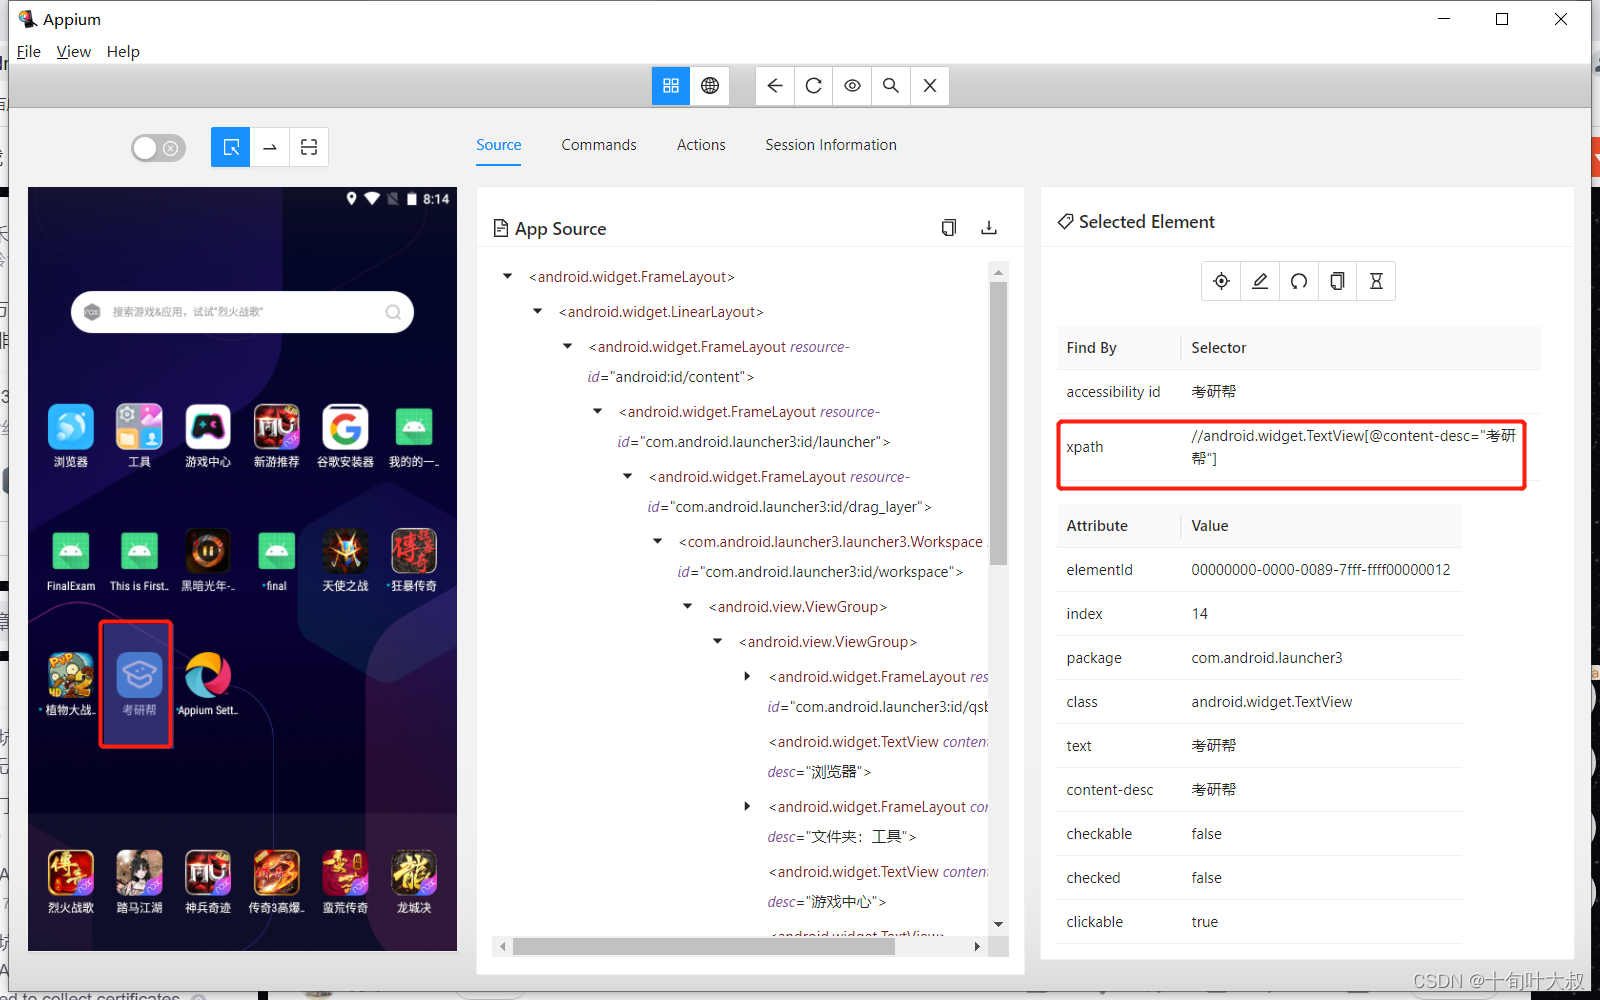Click the scroll-down arrow of source tree
Image resolution: width=1600 pixels, height=1000 pixels.
point(998,924)
